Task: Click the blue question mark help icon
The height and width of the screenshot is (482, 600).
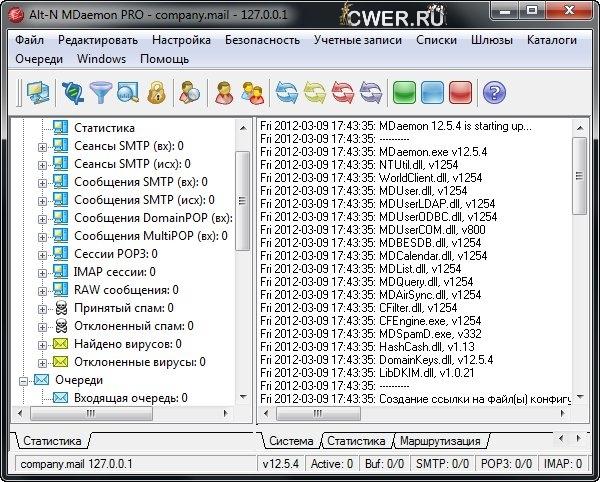Action: tap(492, 94)
